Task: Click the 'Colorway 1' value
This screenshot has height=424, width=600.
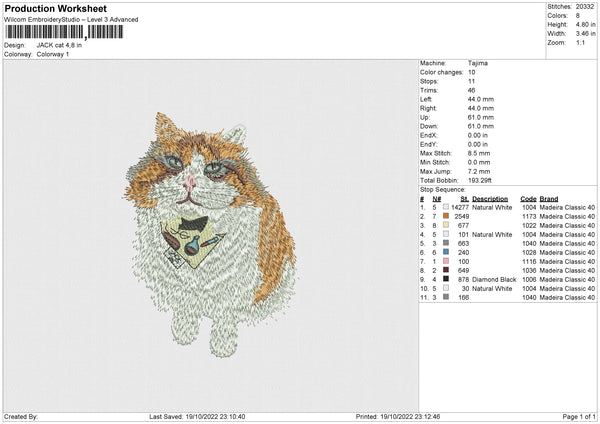Action: [x=53, y=54]
